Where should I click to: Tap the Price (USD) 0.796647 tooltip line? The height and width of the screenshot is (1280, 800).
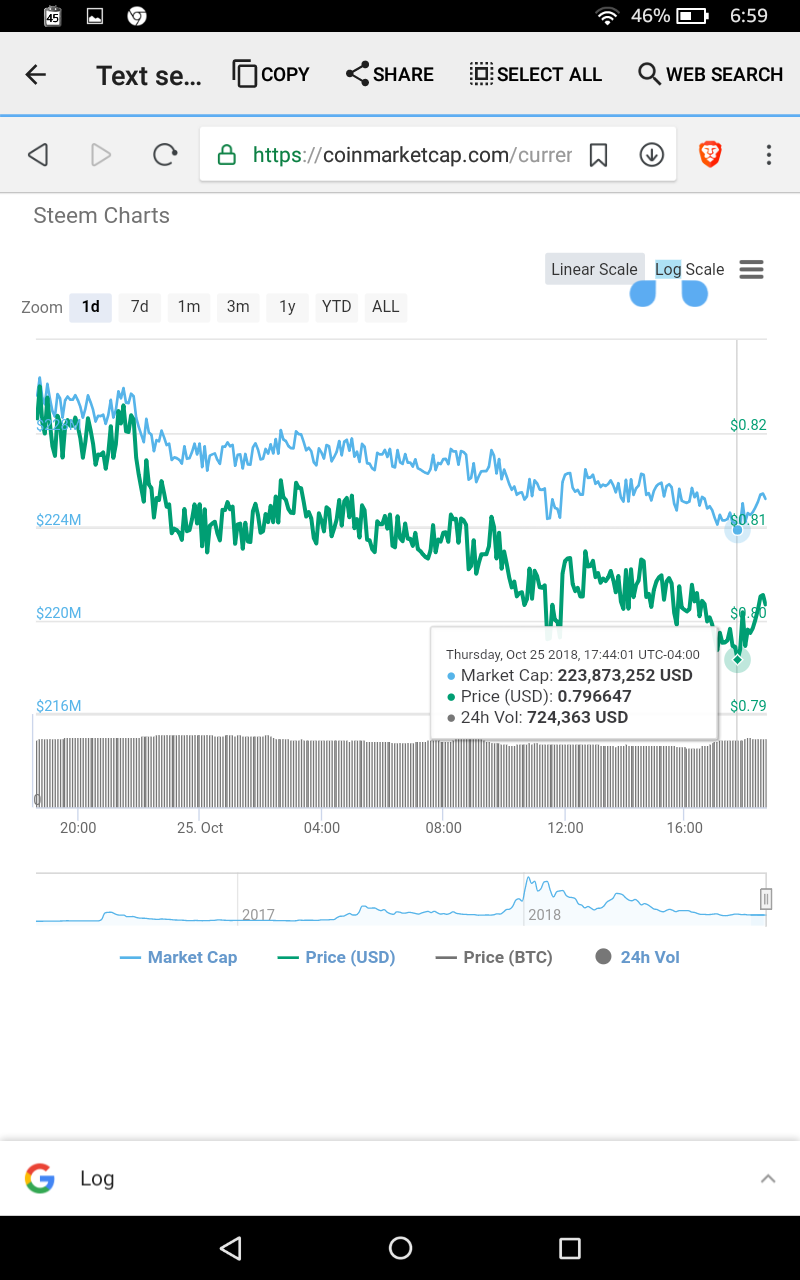(x=539, y=696)
